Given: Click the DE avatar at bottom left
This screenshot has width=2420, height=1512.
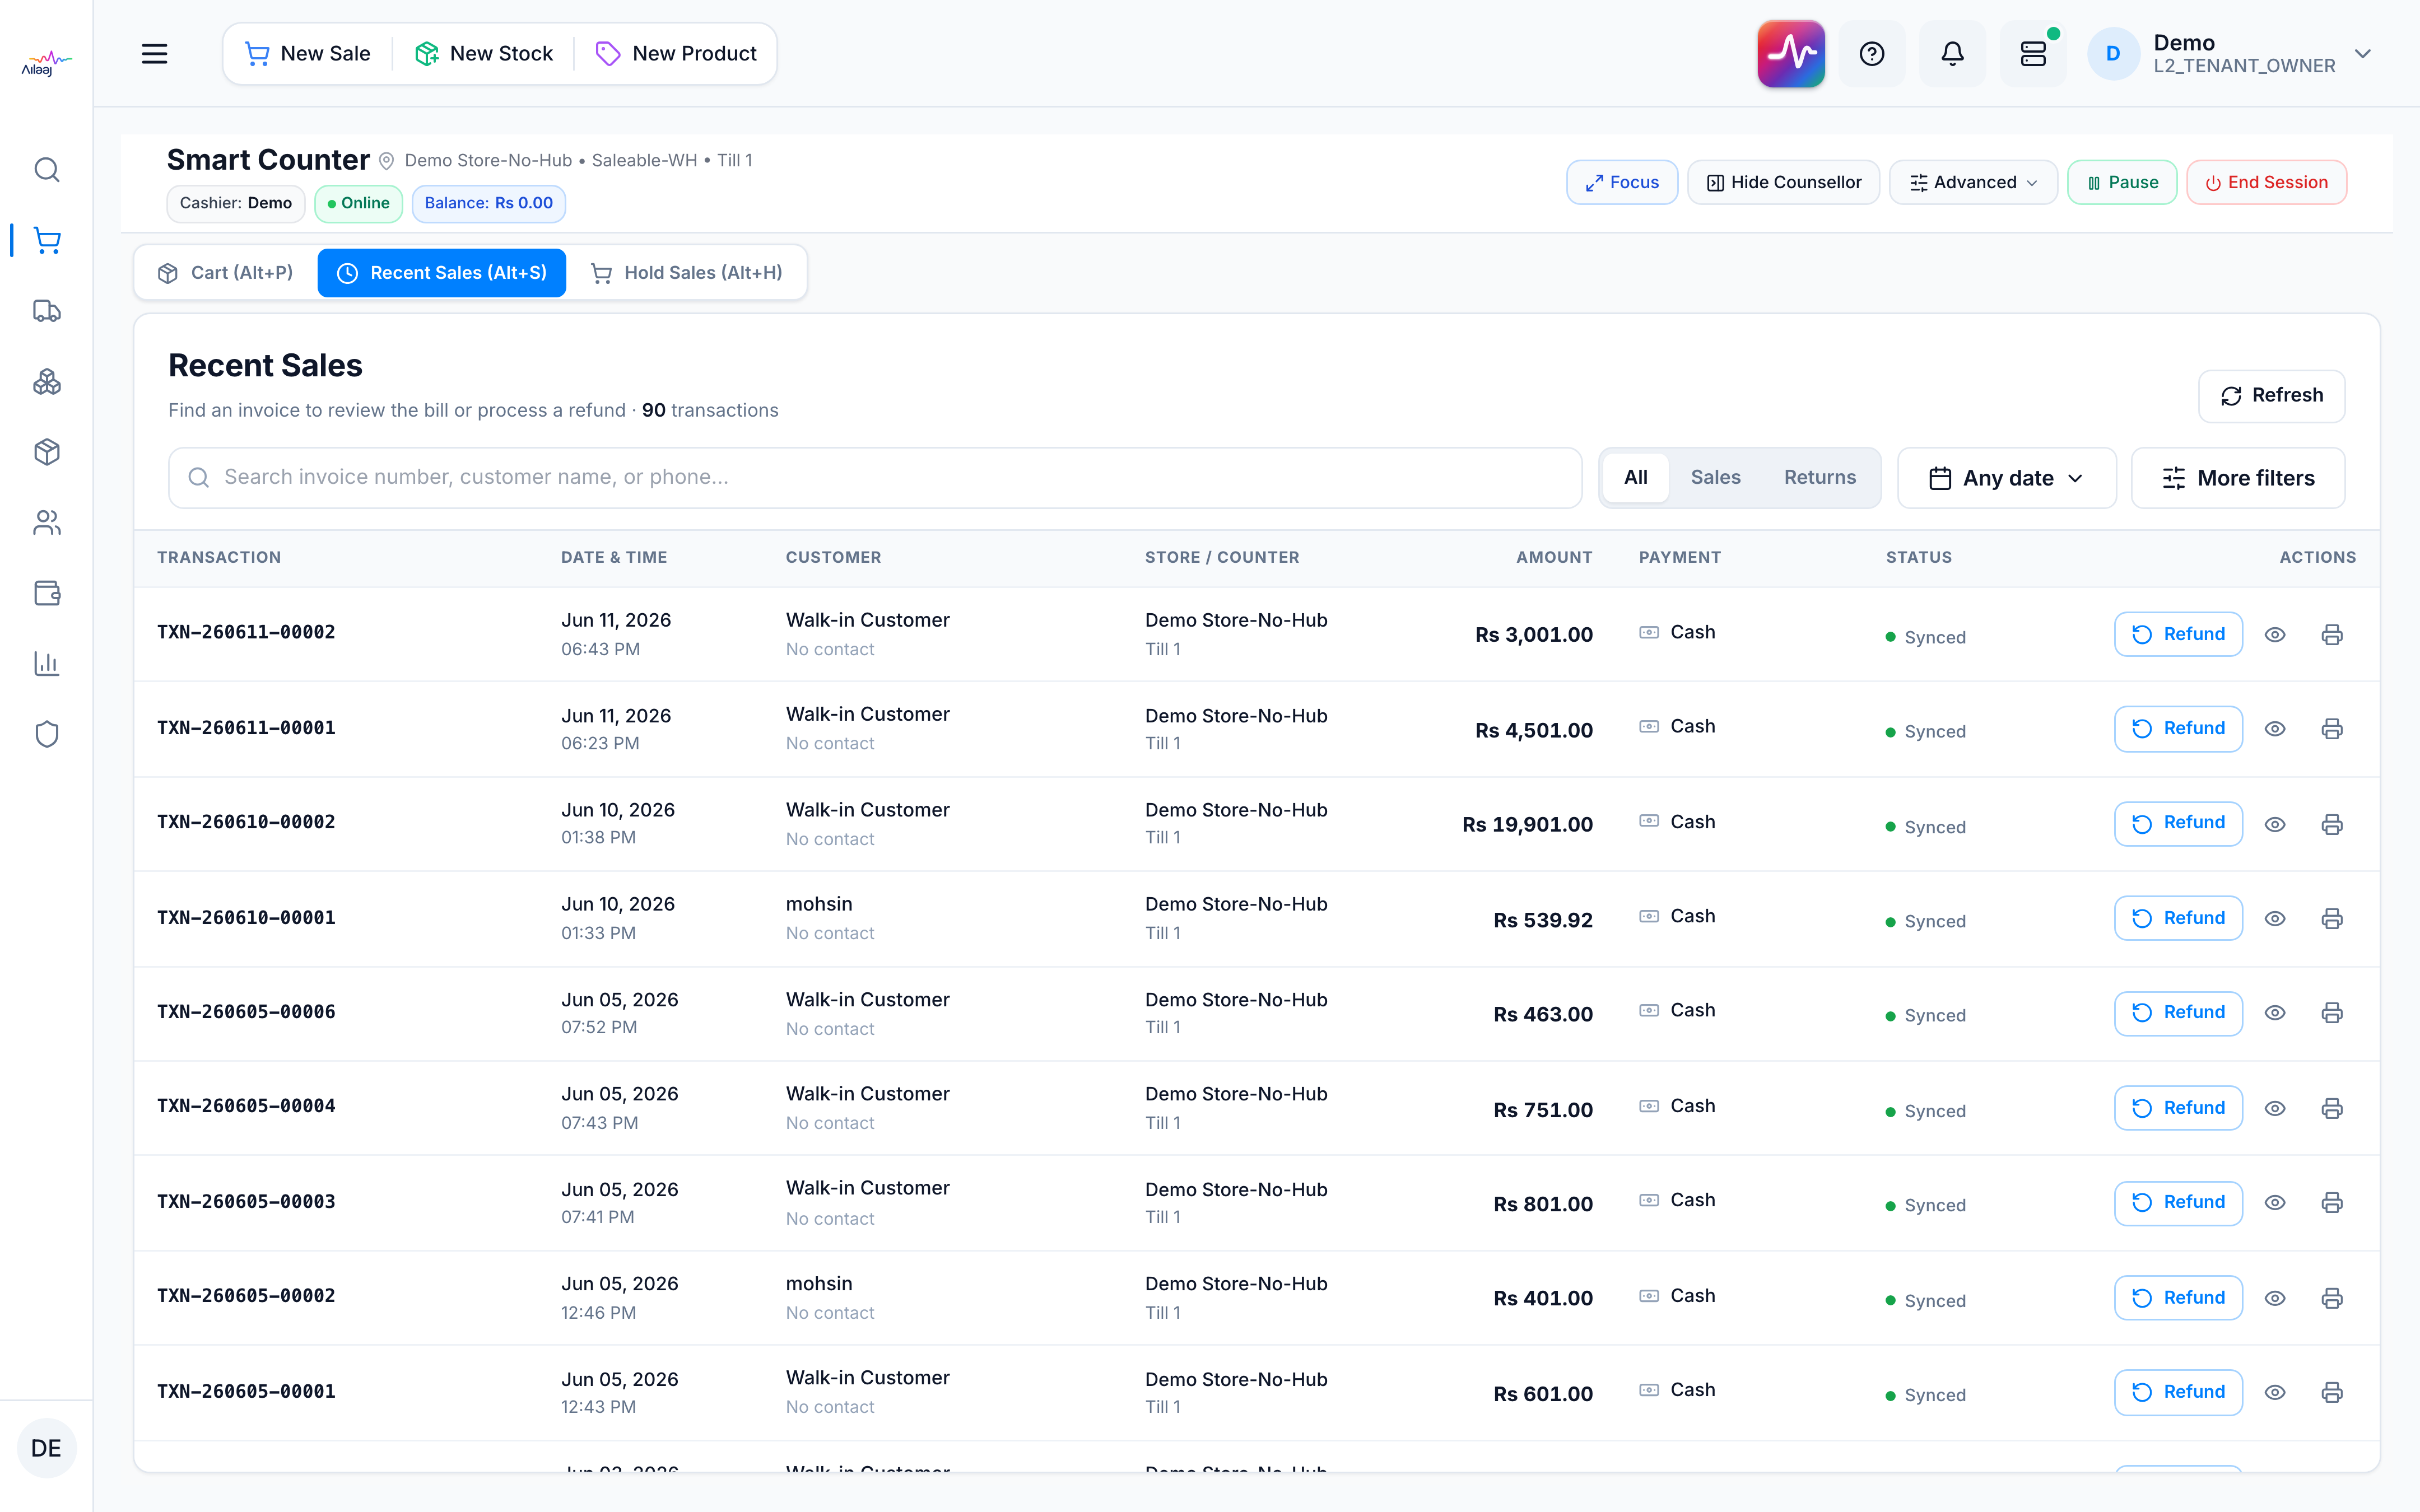Looking at the screenshot, I should [x=47, y=1447].
